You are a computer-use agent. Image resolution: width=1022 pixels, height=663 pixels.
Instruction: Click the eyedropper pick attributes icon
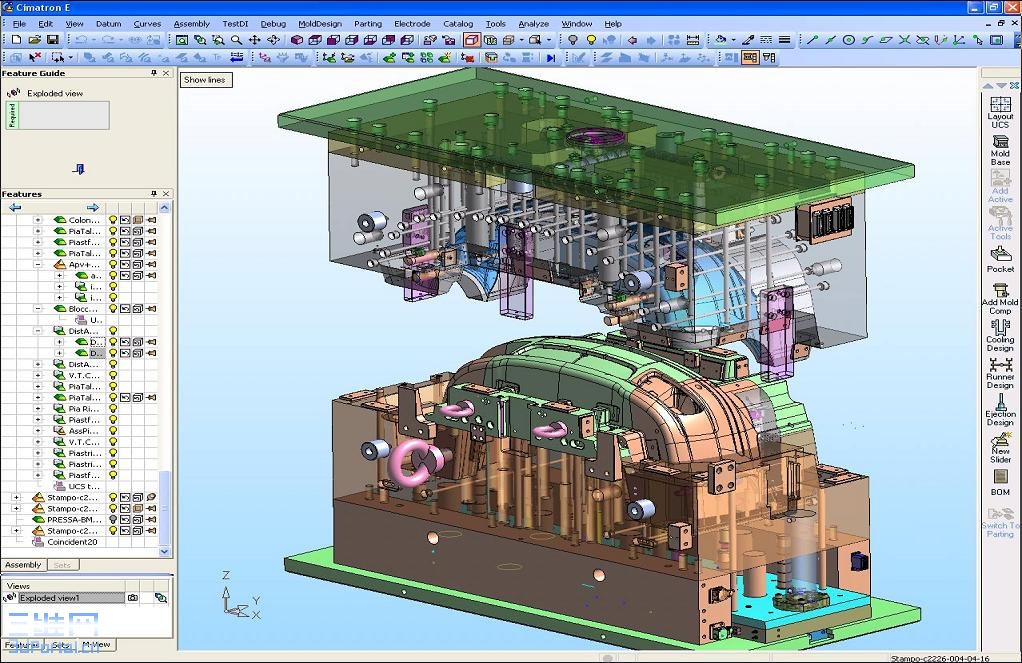point(748,40)
